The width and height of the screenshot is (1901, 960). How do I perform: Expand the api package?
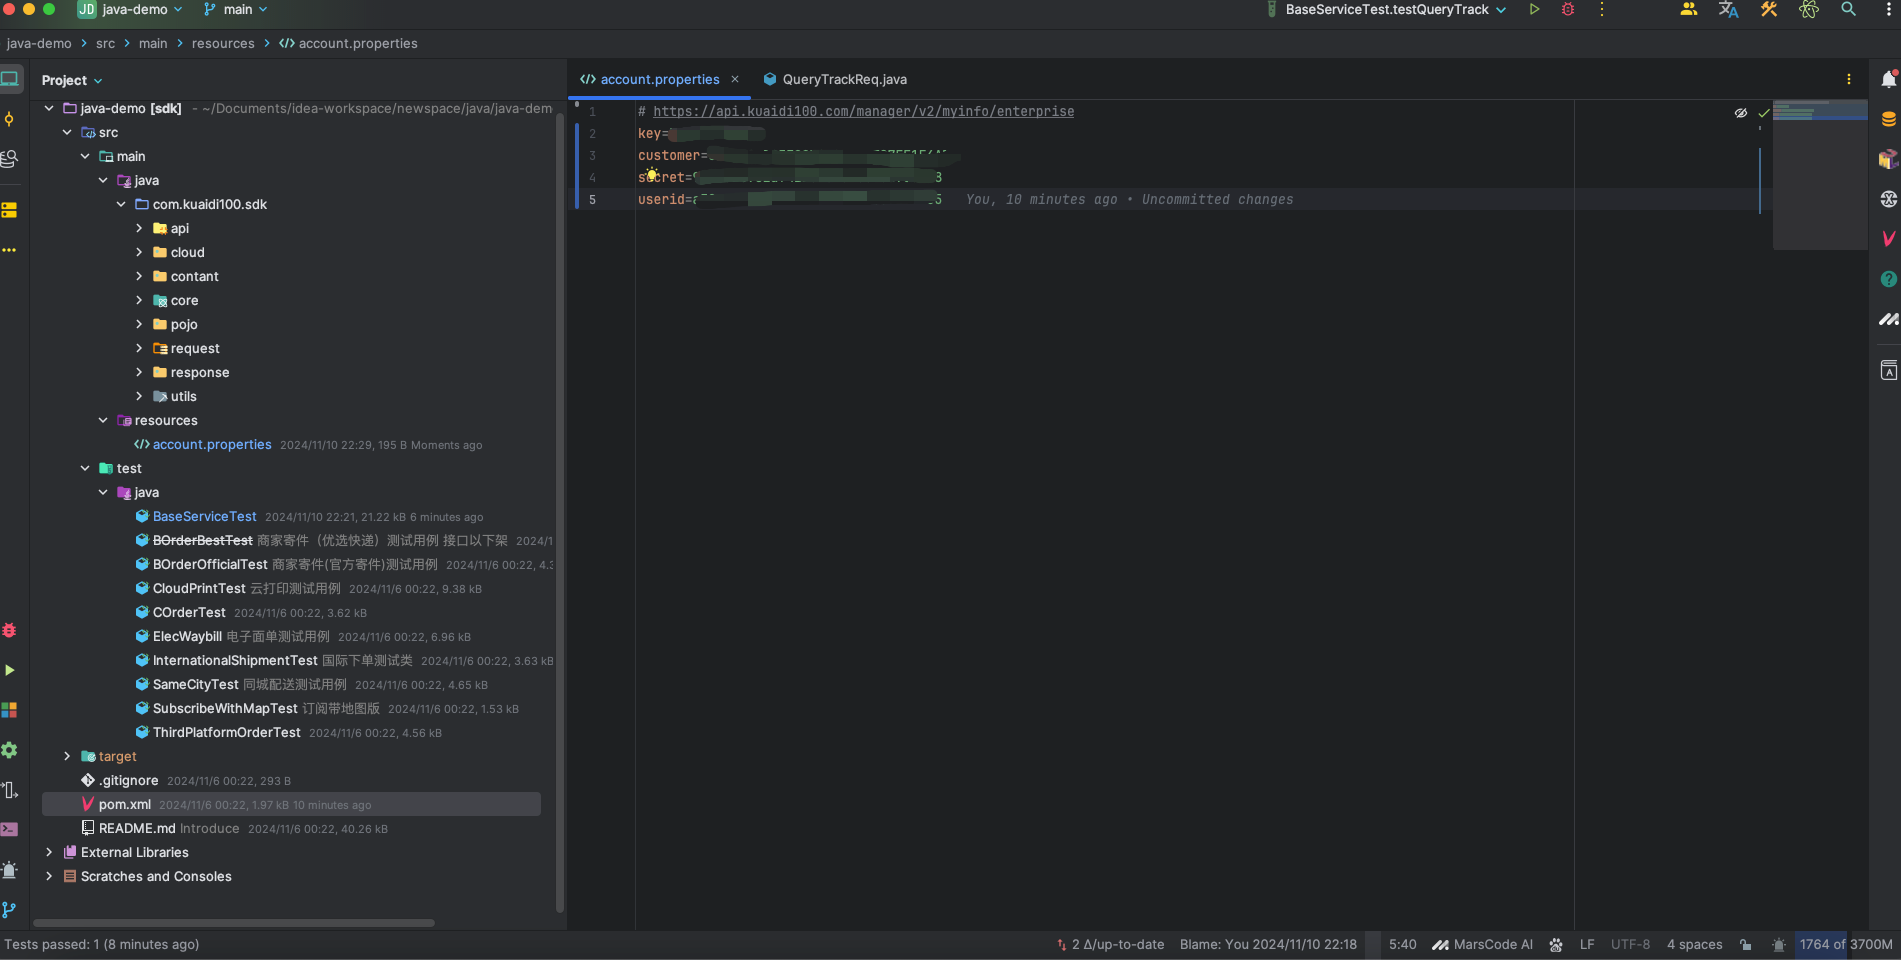point(139,228)
